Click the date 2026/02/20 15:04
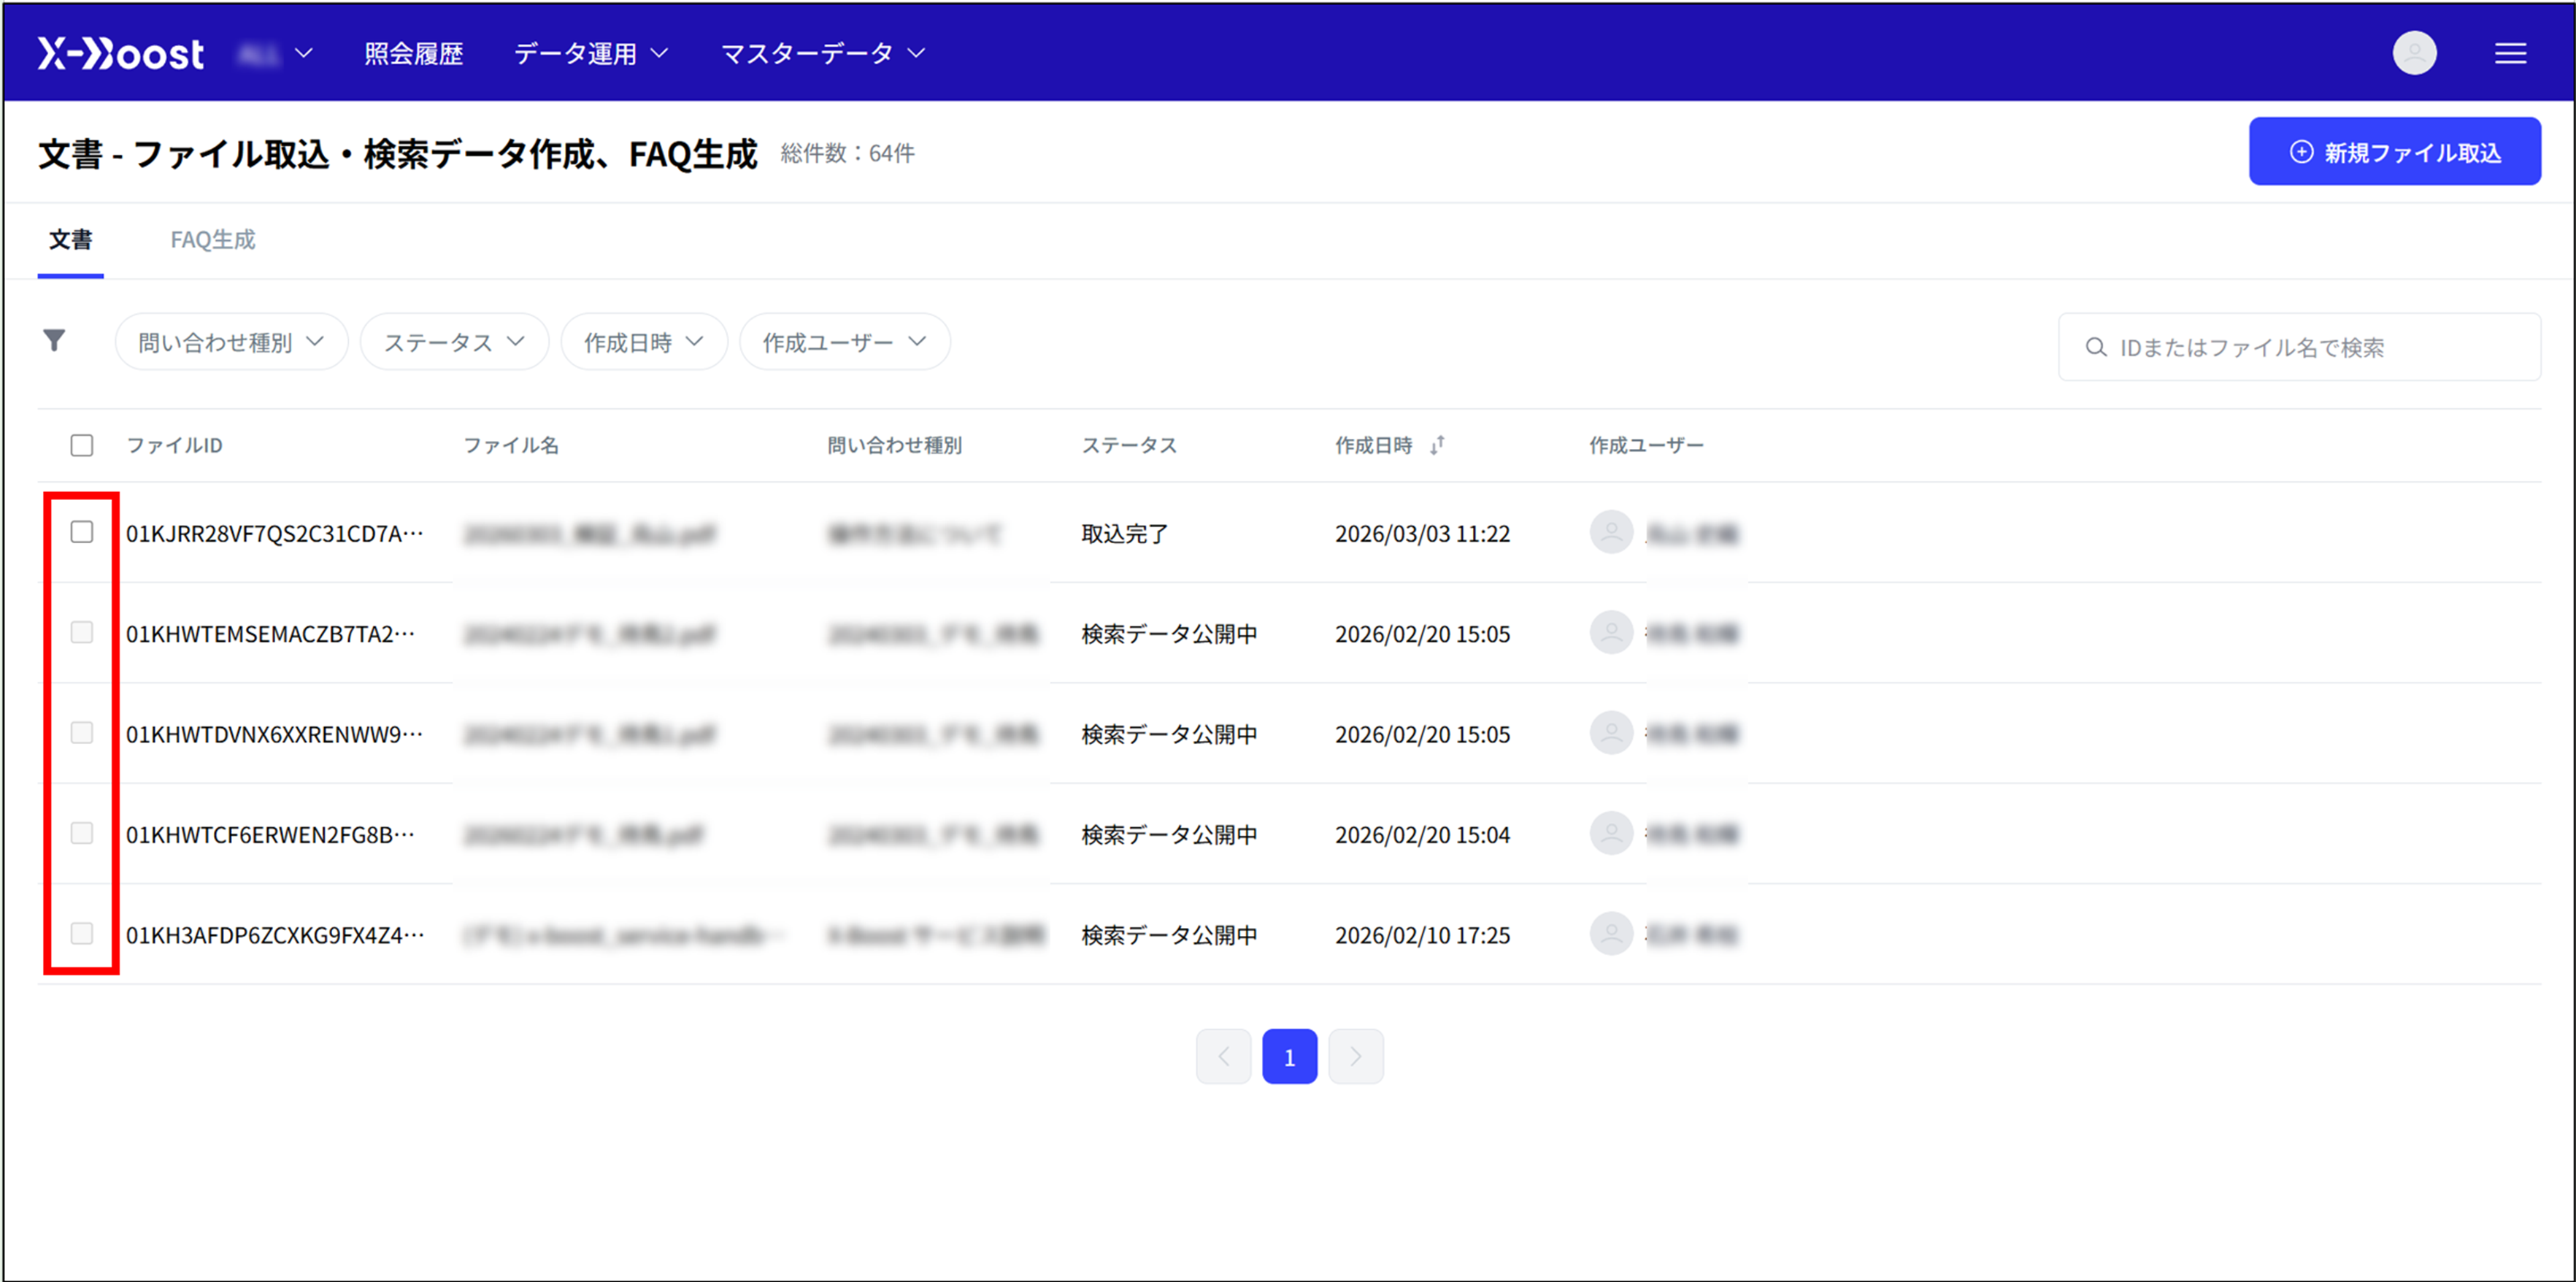Screen dimensions: 2576x1282 1422,834
